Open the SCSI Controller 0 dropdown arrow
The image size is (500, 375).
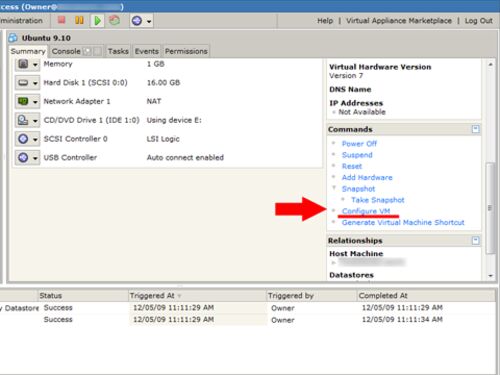[x=35, y=139]
